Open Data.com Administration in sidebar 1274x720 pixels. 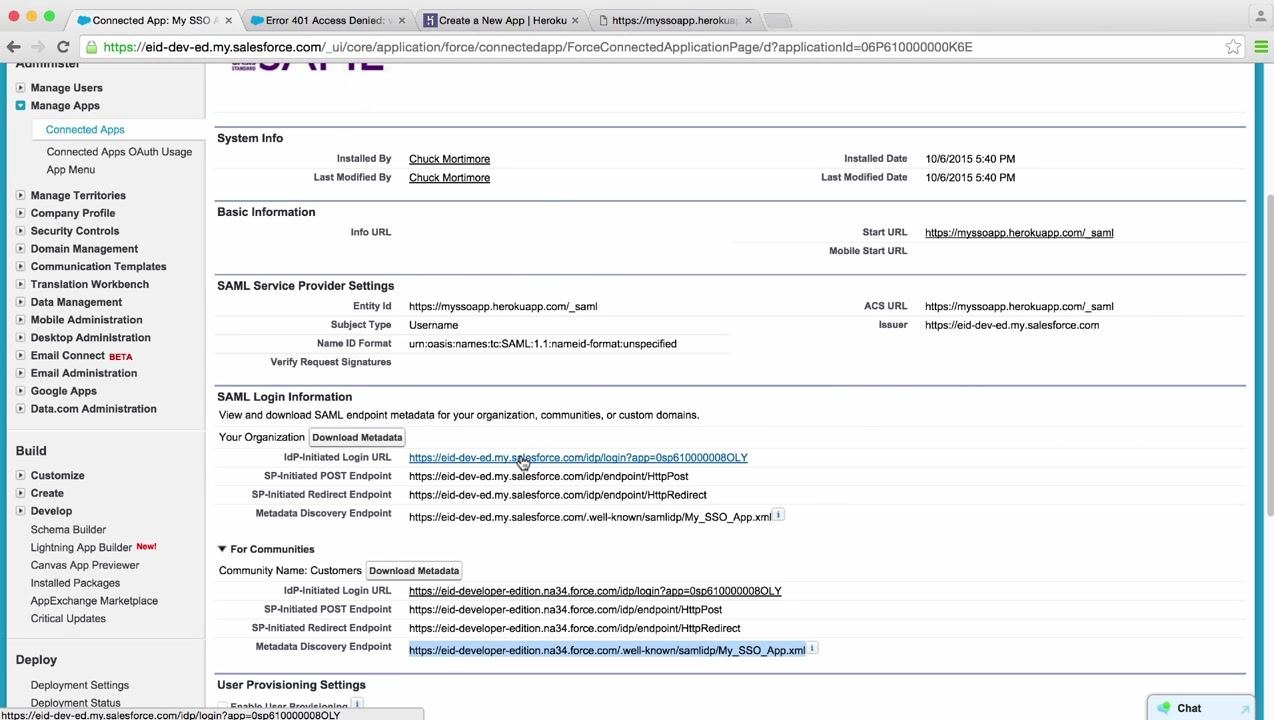(x=93, y=409)
